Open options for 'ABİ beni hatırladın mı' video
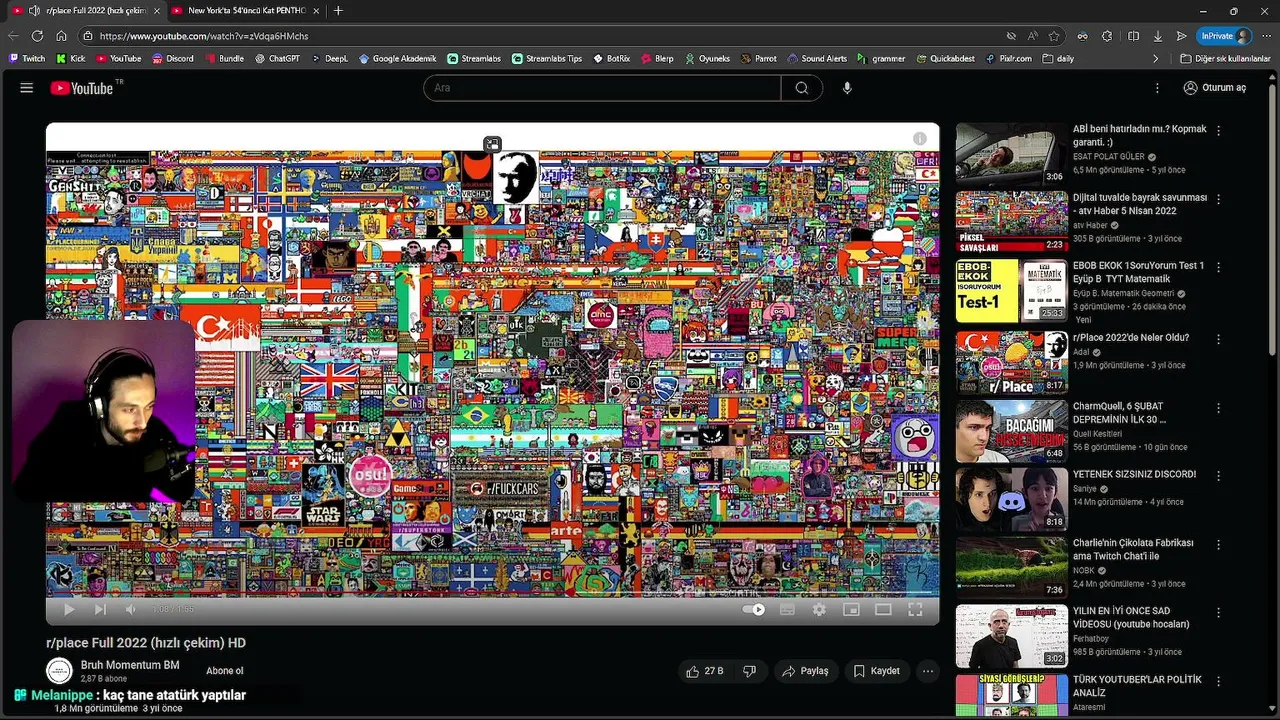Viewport: 1280px width, 720px height. (x=1218, y=130)
